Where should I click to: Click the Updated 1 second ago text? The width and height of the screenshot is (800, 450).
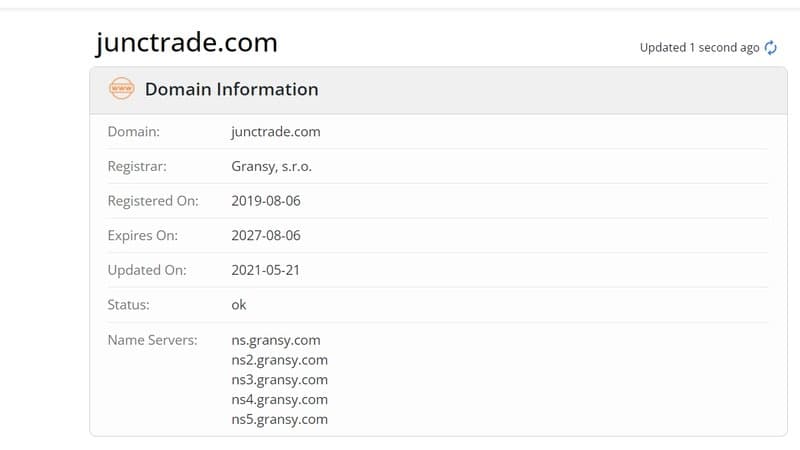tap(699, 47)
